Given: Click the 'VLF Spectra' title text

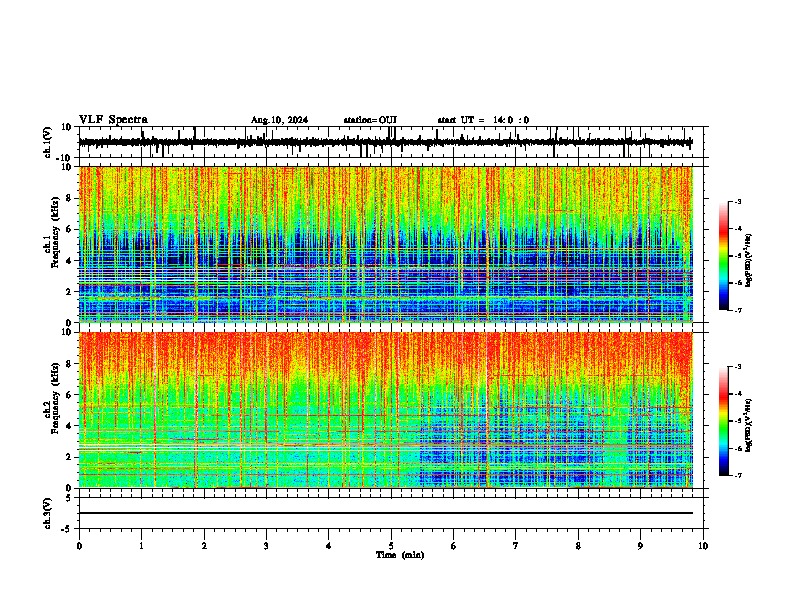Looking at the screenshot, I should coord(113,120).
